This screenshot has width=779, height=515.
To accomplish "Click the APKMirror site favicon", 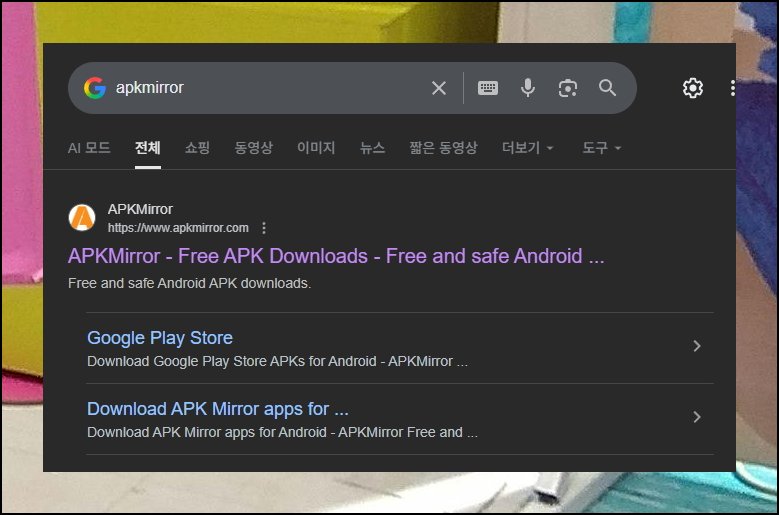I will pos(82,218).
